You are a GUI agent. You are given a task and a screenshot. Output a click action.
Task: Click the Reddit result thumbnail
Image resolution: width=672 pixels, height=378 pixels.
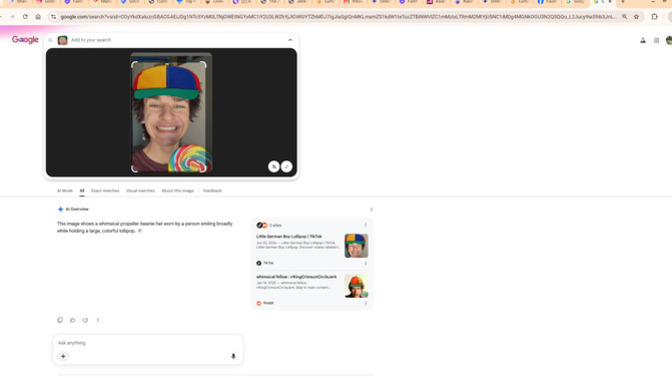click(356, 286)
